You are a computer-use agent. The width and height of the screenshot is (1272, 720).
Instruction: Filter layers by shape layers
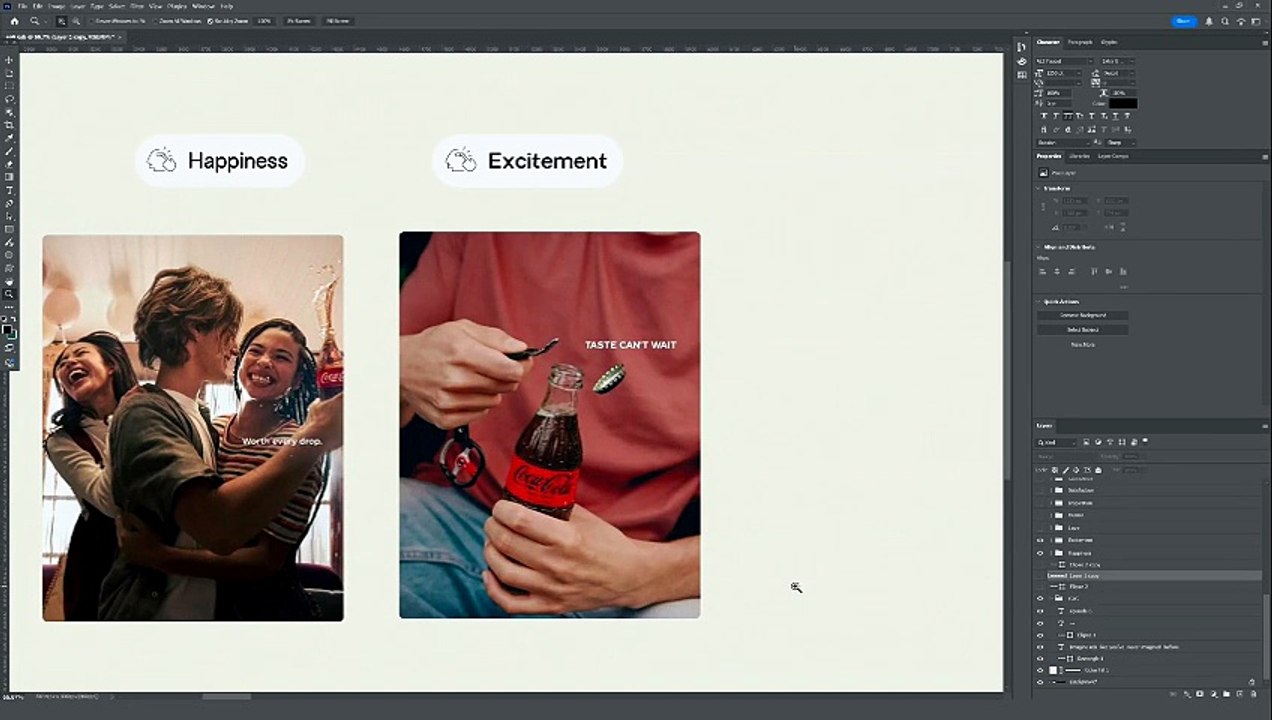pyautogui.click(x=1122, y=442)
